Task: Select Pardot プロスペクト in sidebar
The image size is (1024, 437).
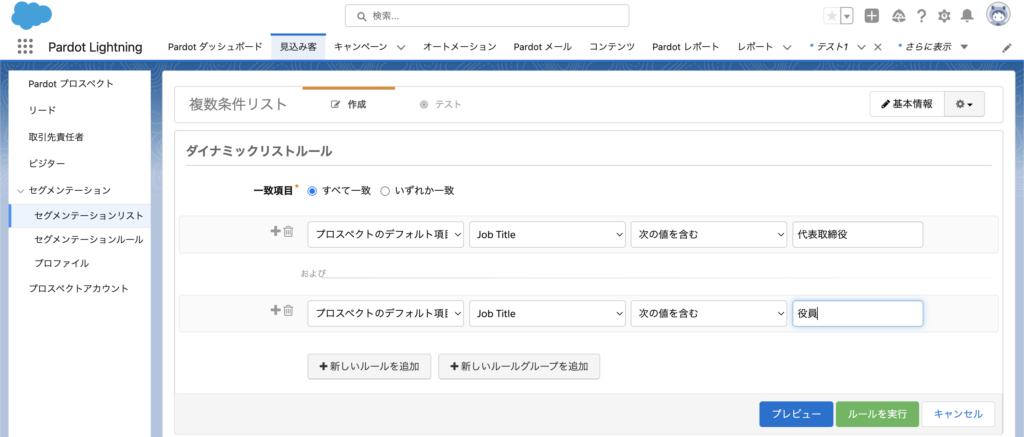Action: click(x=71, y=84)
